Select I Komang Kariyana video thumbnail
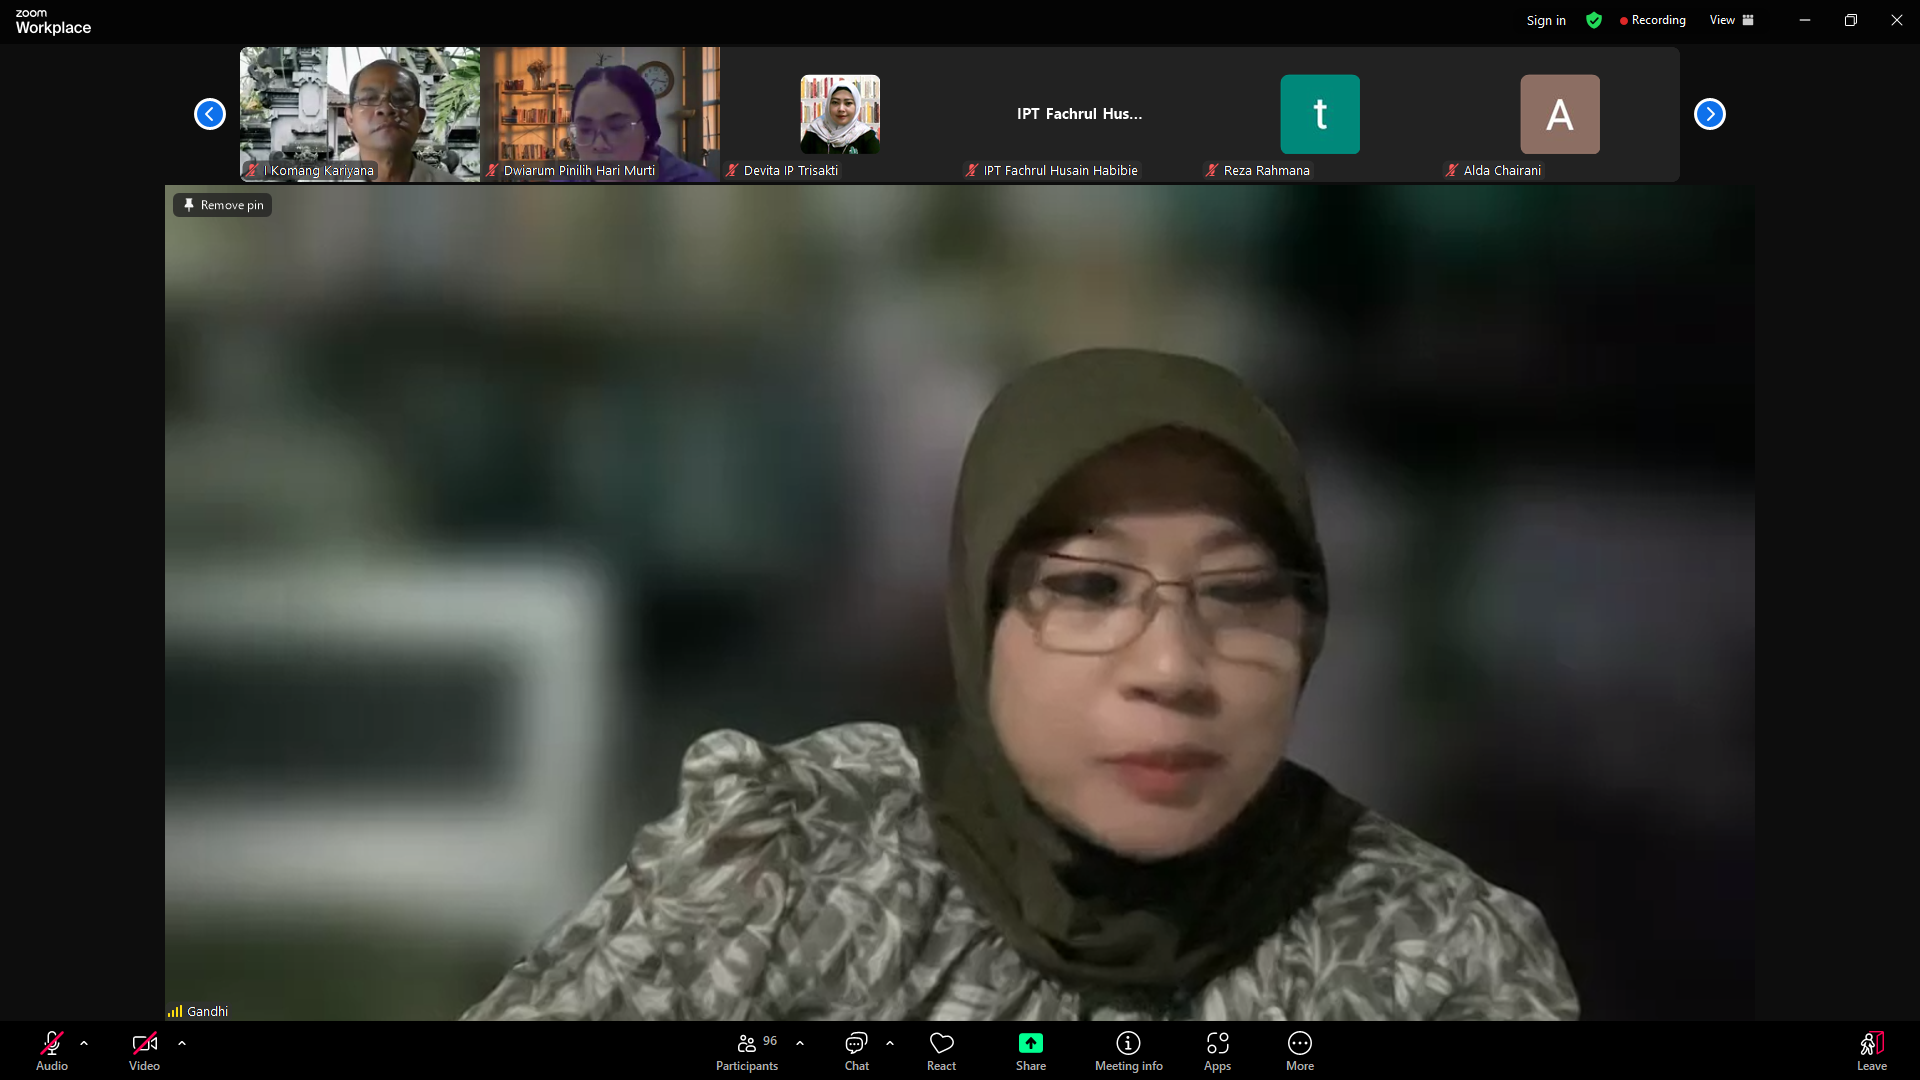 coord(360,114)
